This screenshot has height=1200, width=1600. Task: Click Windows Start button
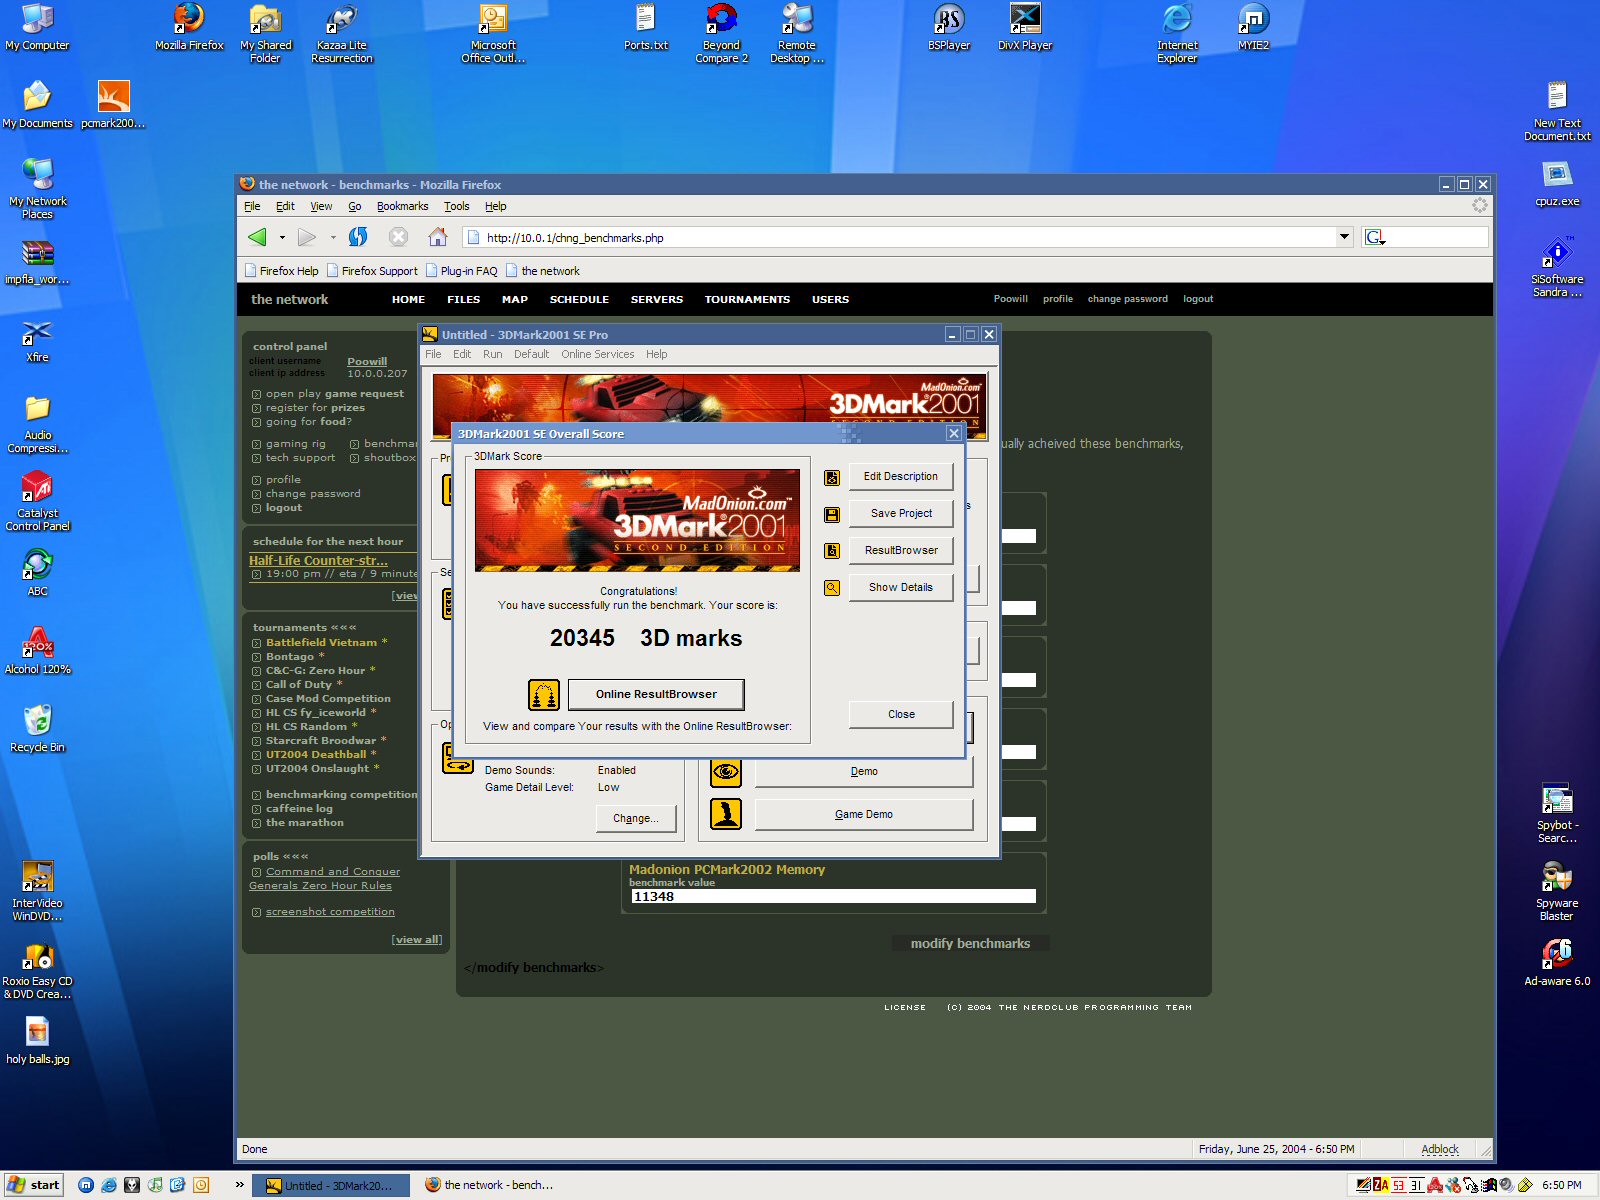pos(34,1185)
